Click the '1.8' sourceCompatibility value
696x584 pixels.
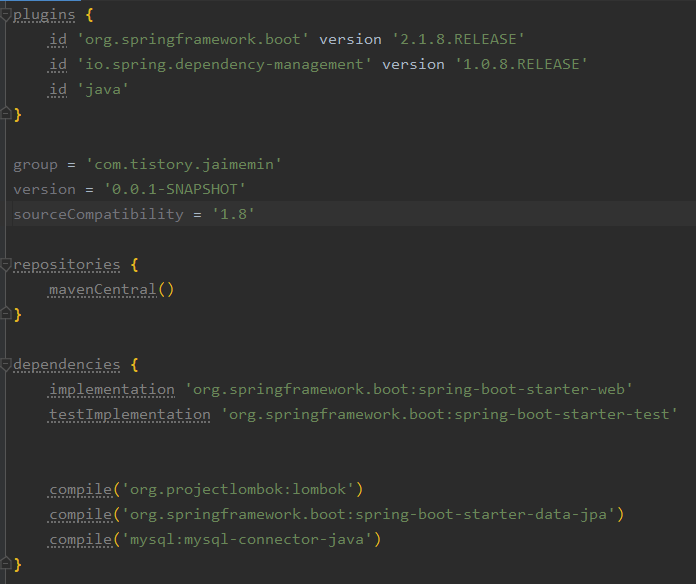[x=233, y=214]
